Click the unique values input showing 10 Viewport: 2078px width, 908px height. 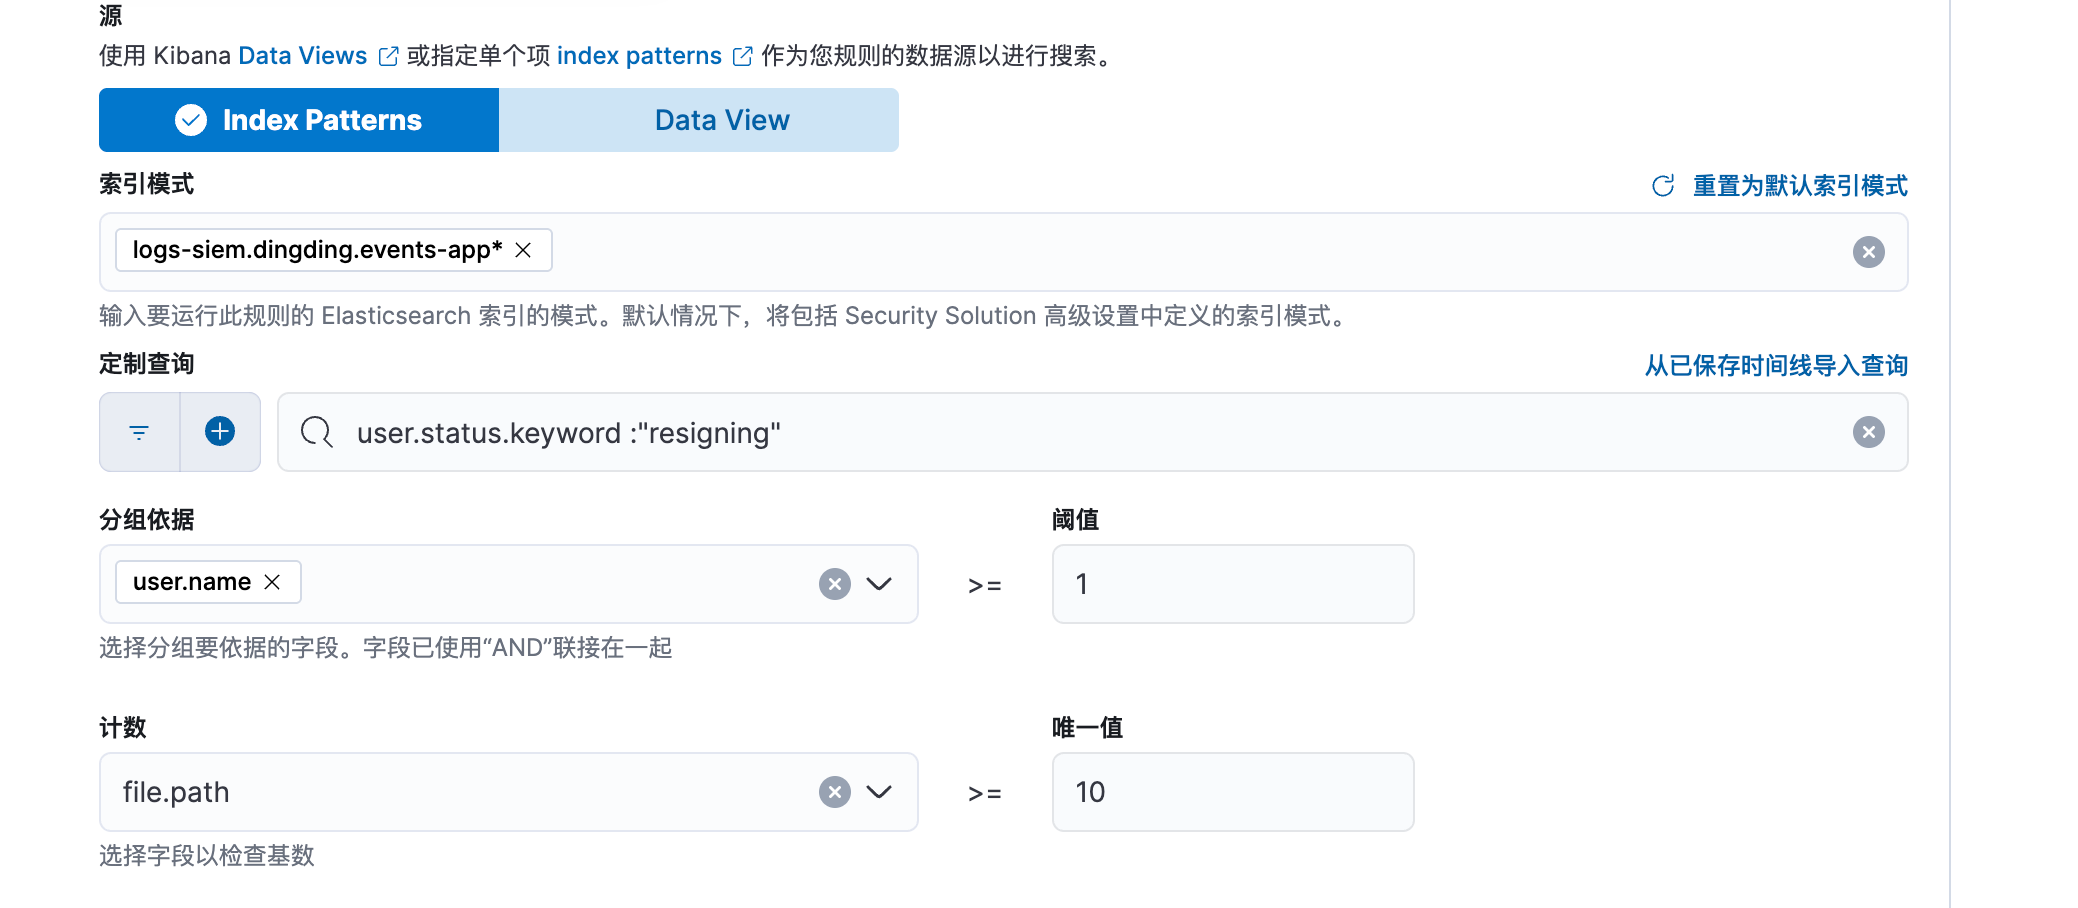click(x=1232, y=792)
